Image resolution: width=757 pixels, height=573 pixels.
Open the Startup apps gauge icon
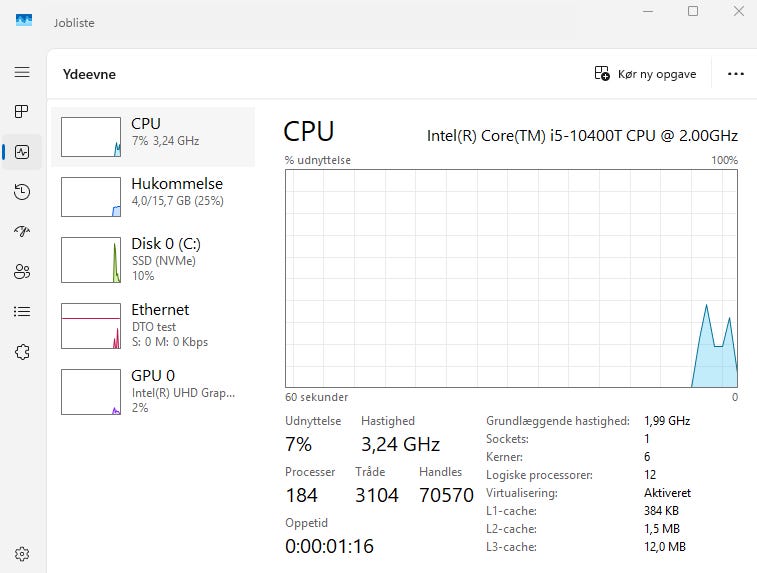tap(22, 231)
